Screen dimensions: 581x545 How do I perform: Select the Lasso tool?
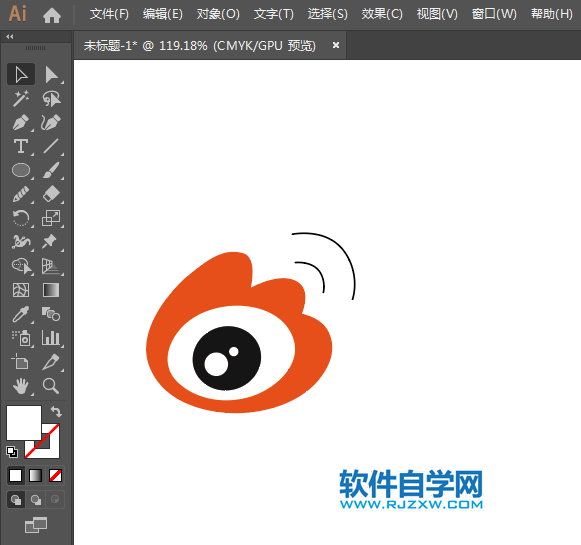51,99
